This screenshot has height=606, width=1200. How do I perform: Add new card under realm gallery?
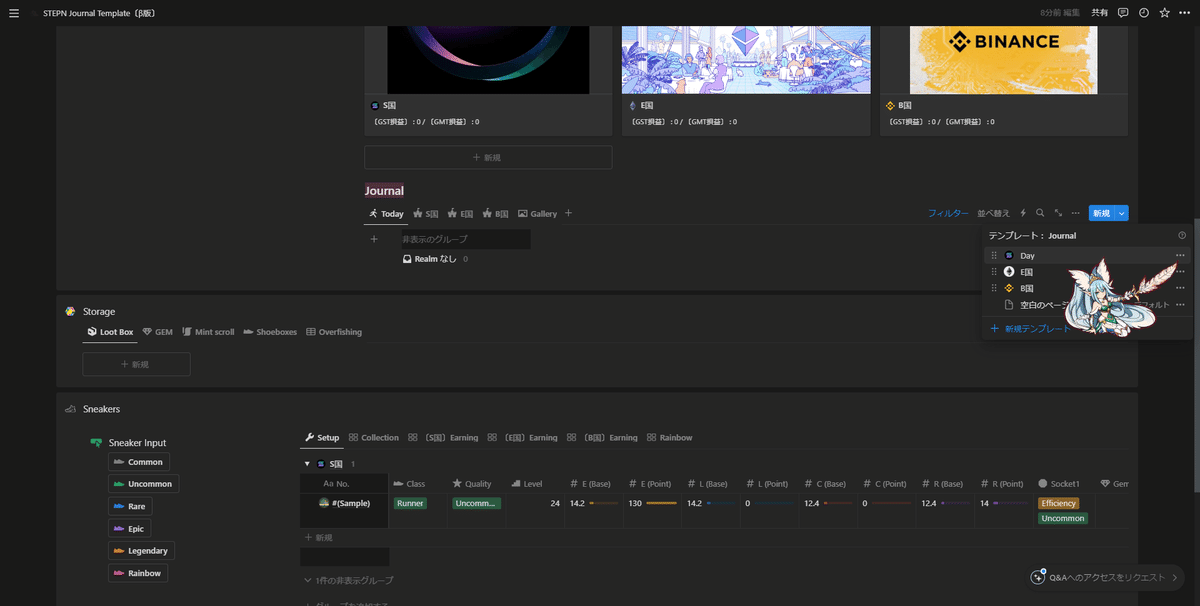488,157
